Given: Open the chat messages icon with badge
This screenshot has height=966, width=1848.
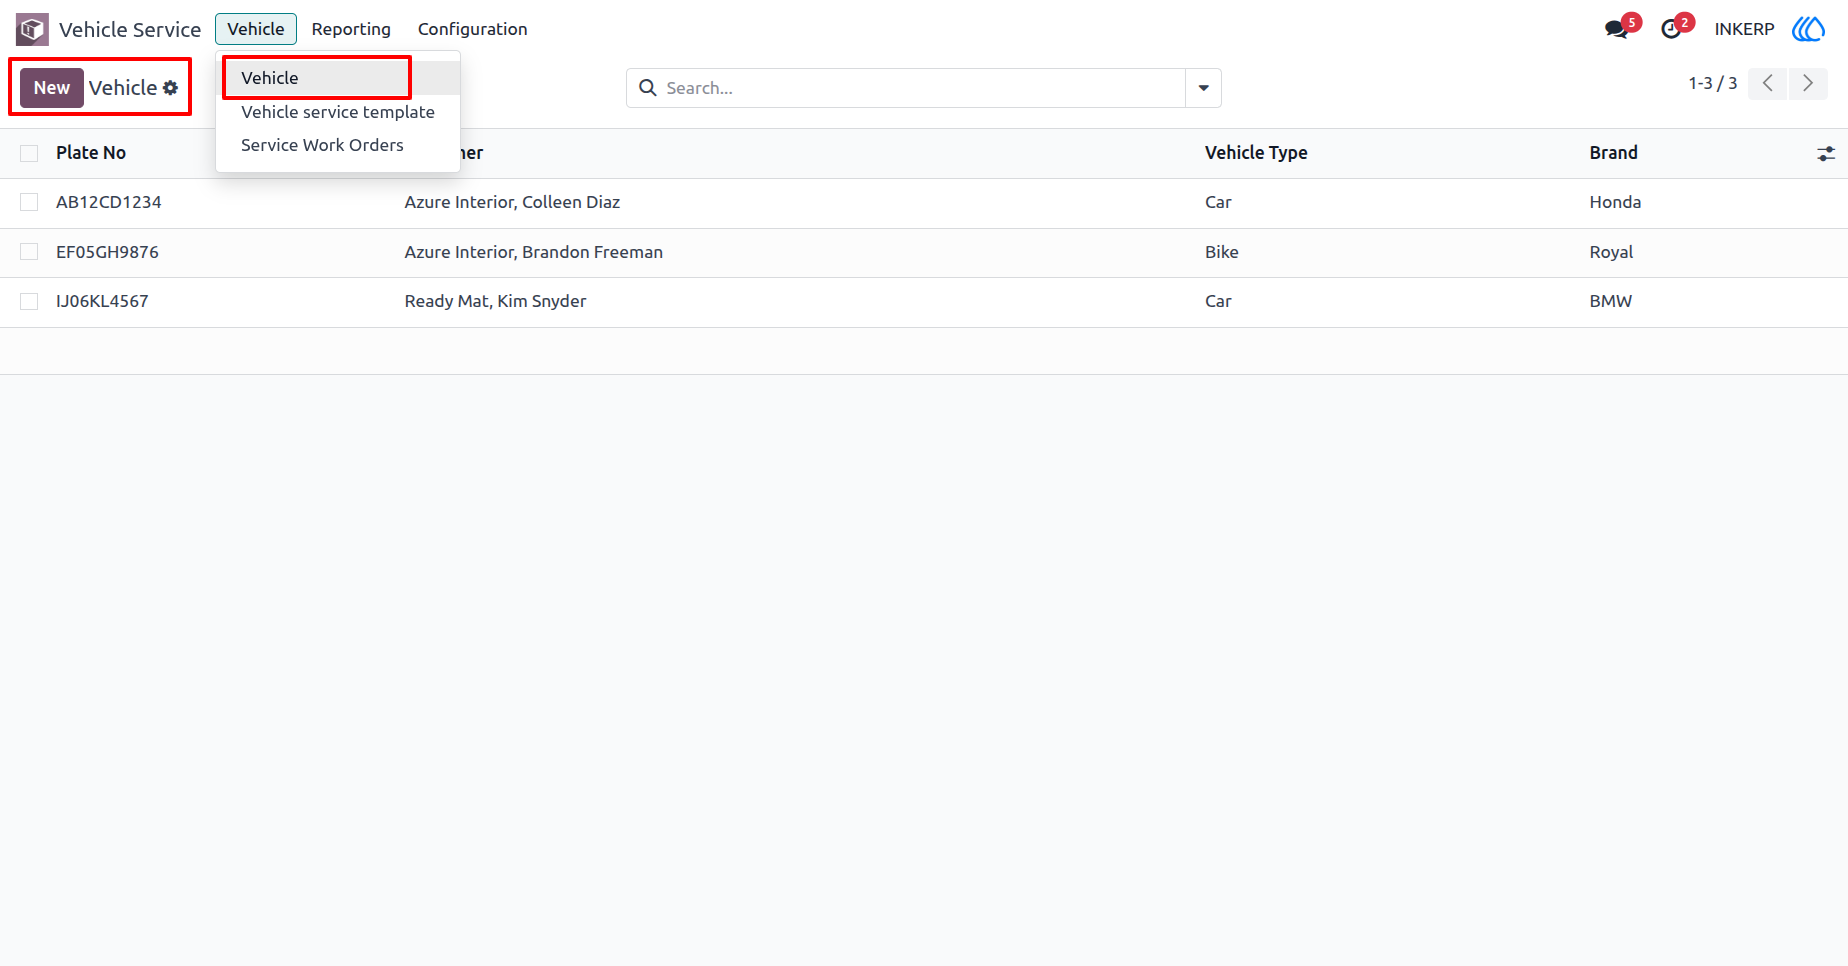Looking at the screenshot, I should pyautogui.click(x=1617, y=29).
